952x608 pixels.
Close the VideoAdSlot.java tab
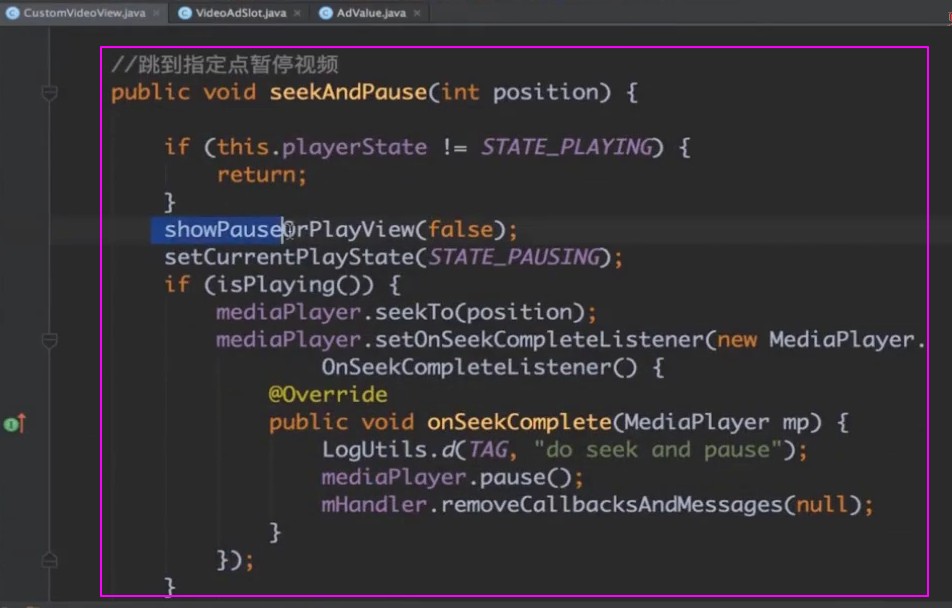coord(297,13)
